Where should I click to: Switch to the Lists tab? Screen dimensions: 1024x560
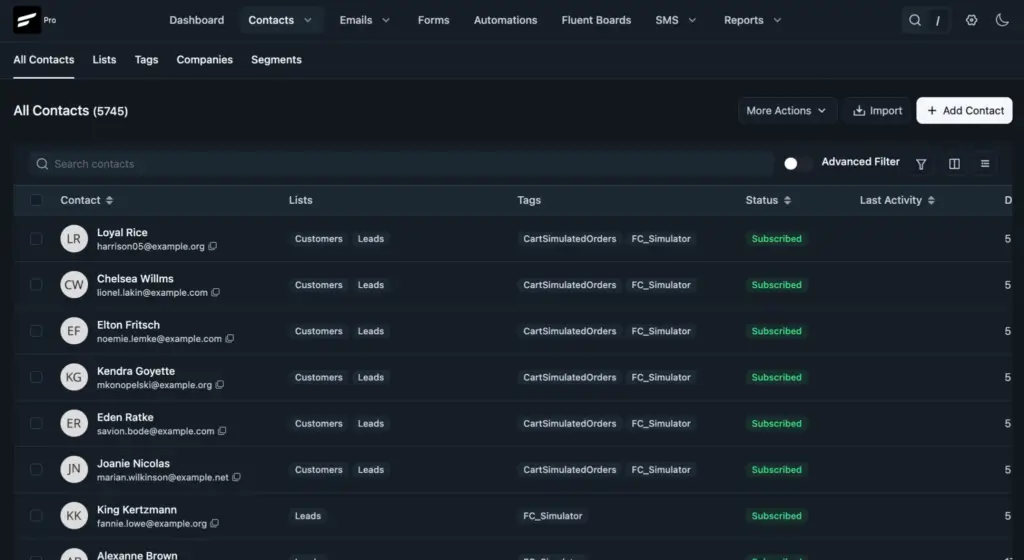104,59
